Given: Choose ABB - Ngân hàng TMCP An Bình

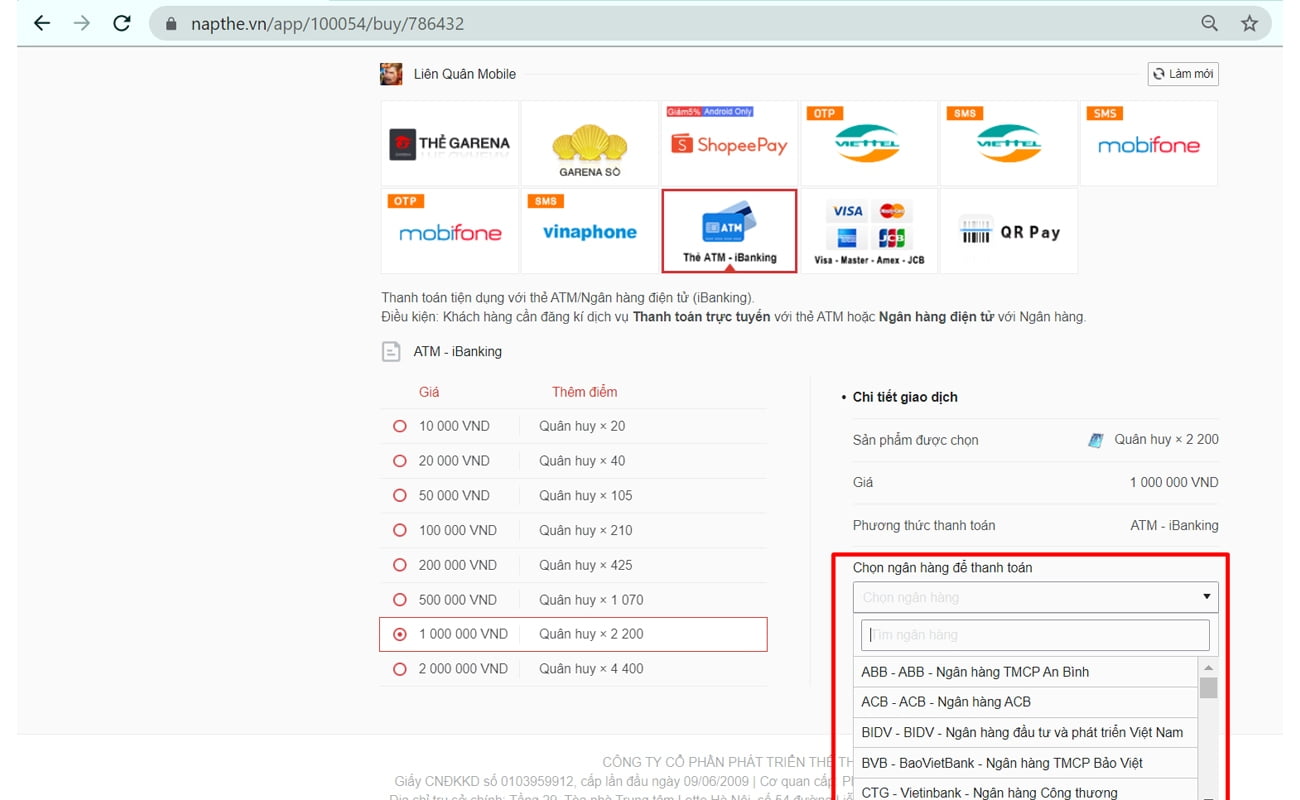Looking at the screenshot, I should pos(1026,672).
